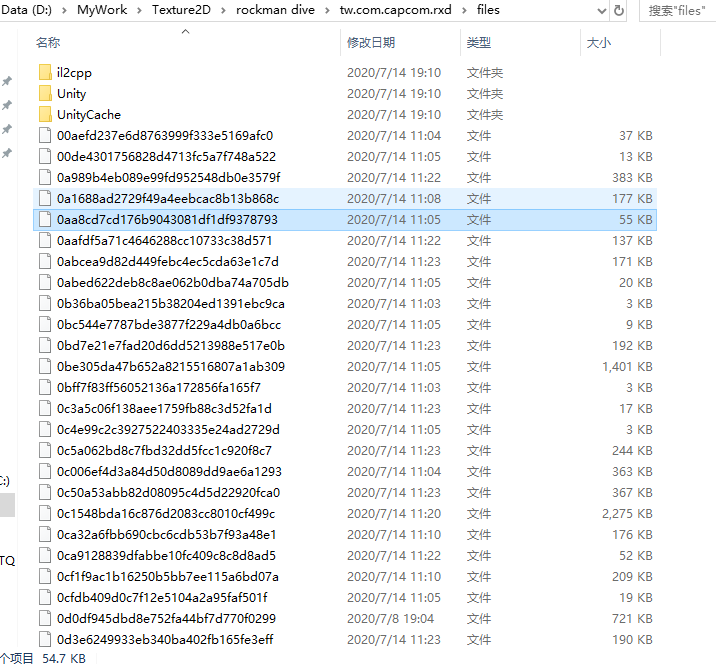Expand chevron after MyWork breadcrumb
716x666 pixels.
coord(139,10)
